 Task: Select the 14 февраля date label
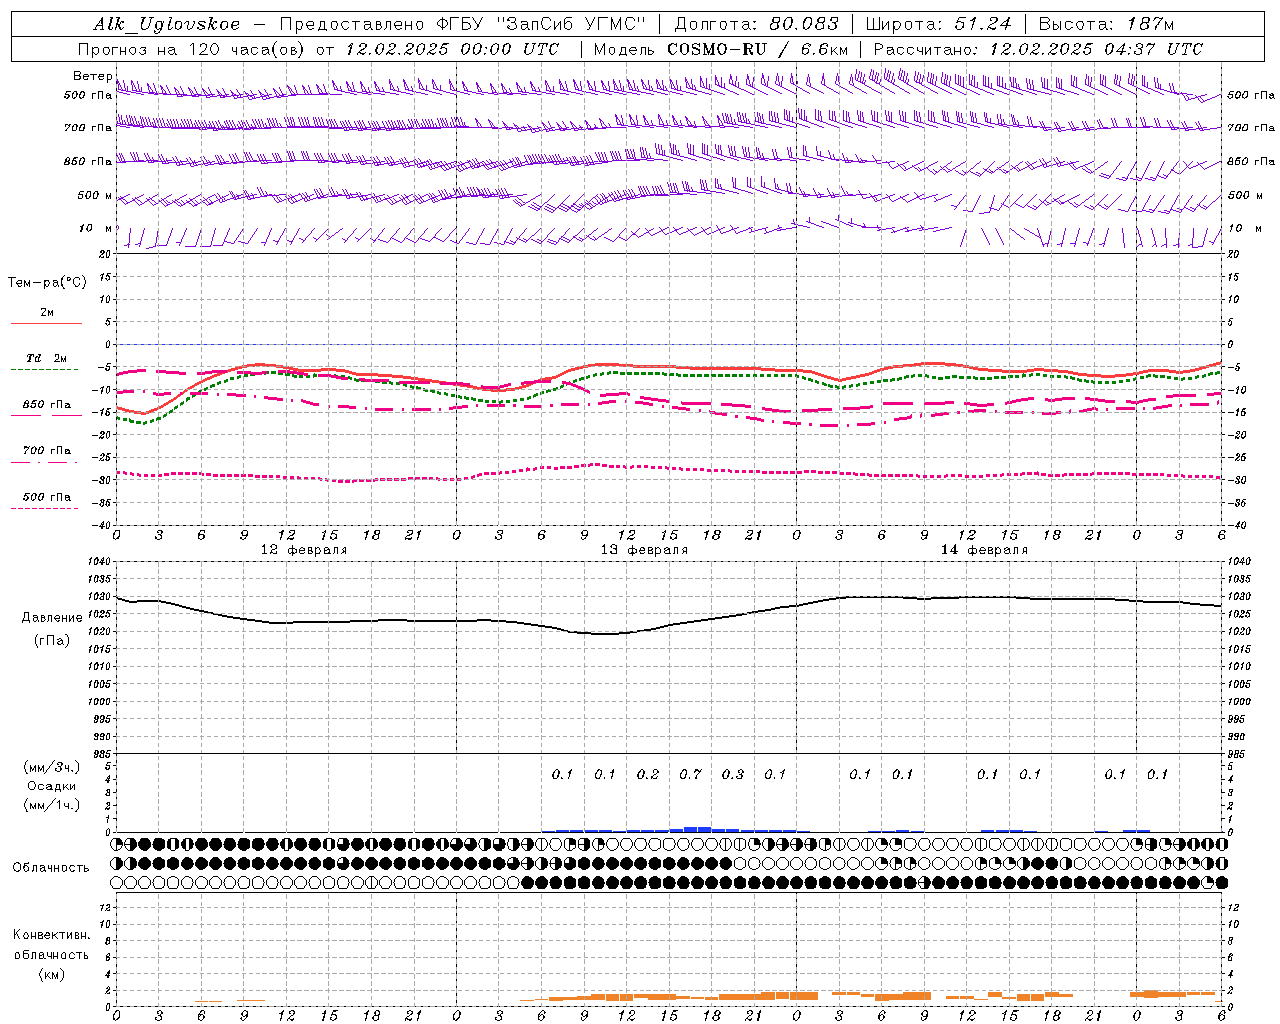click(x=984, y=550)
